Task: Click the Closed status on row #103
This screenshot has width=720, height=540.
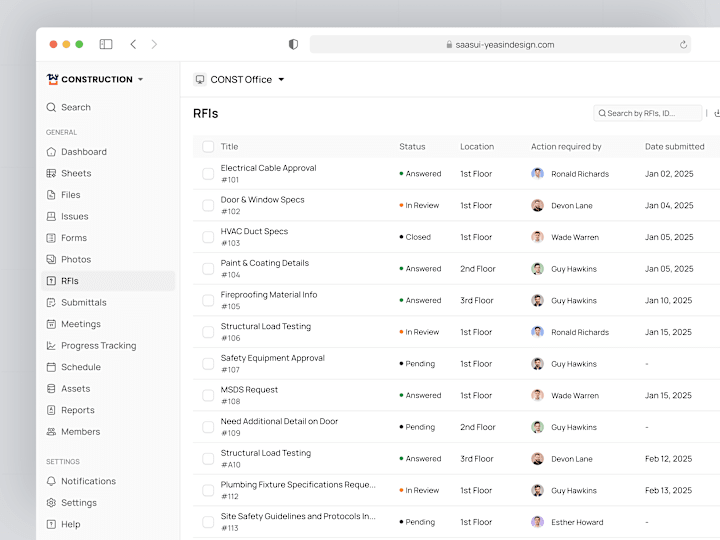Action: (415, 237)
